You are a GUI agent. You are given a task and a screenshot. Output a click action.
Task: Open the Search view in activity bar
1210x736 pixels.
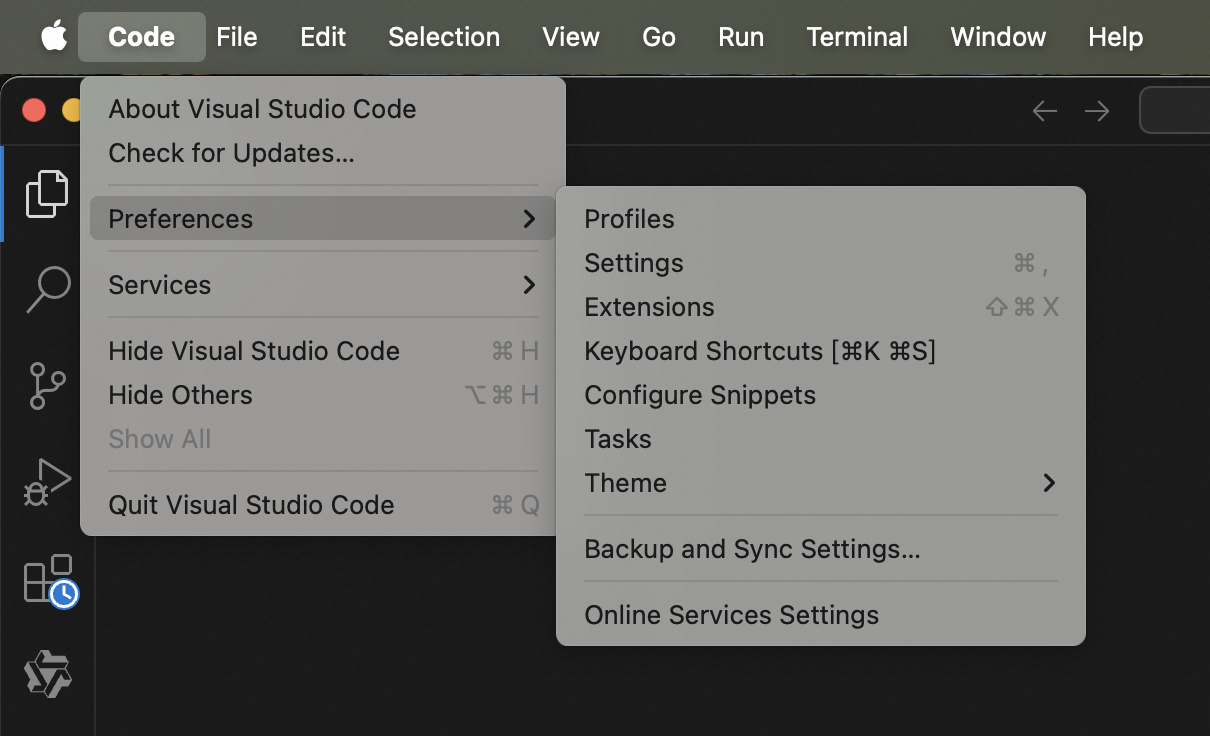[47, 289]
